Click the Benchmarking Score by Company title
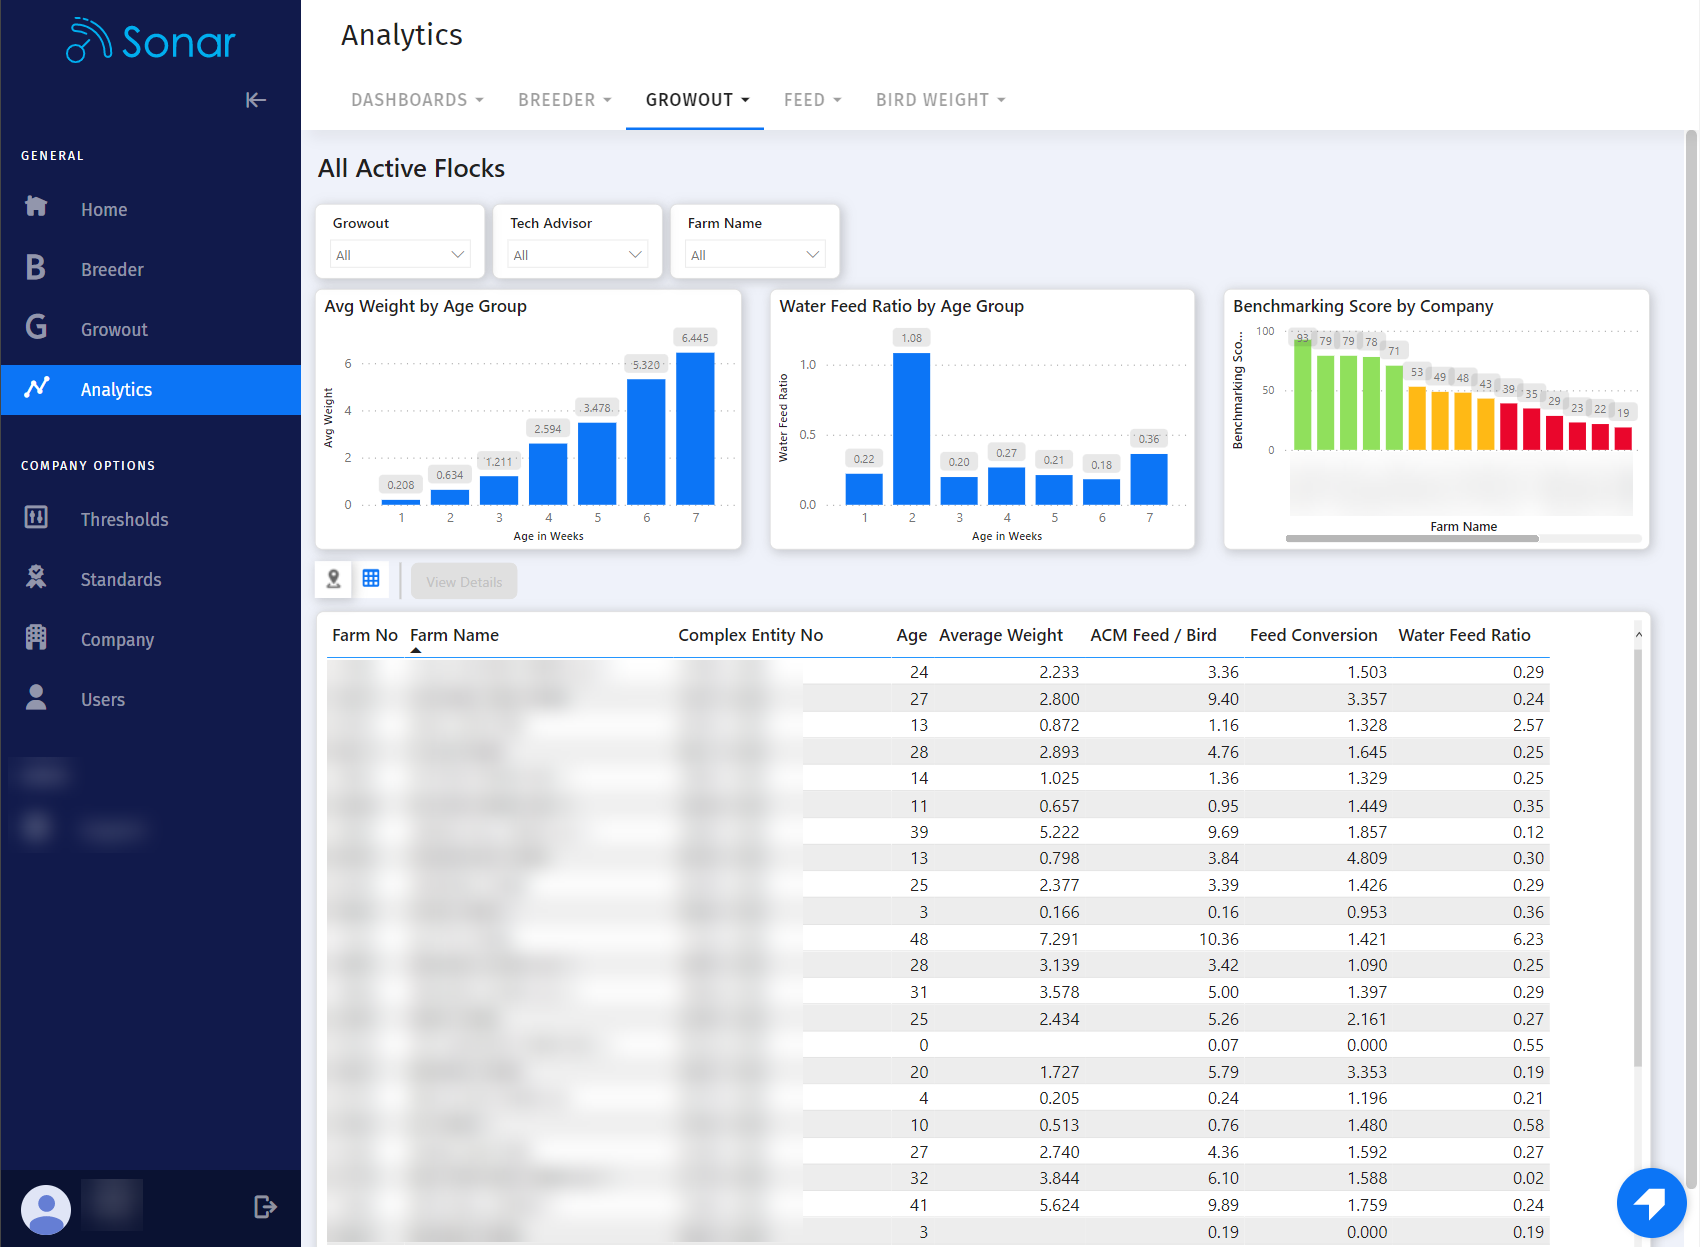This screenshot has width=1700, height=1247. coord(1363,306)
